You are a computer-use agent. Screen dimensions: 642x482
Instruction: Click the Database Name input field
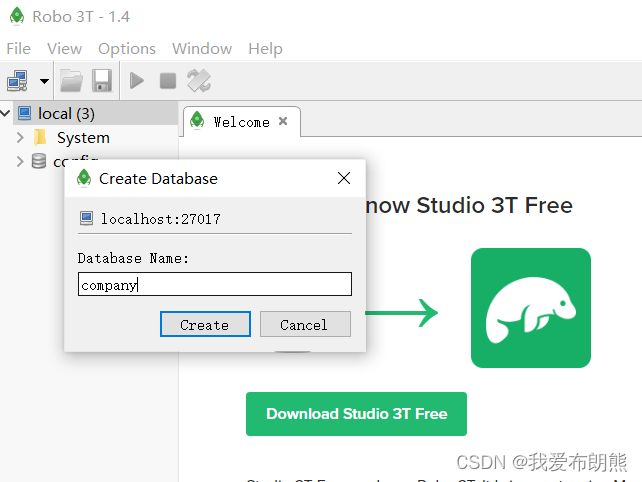(x=215, y=284)
